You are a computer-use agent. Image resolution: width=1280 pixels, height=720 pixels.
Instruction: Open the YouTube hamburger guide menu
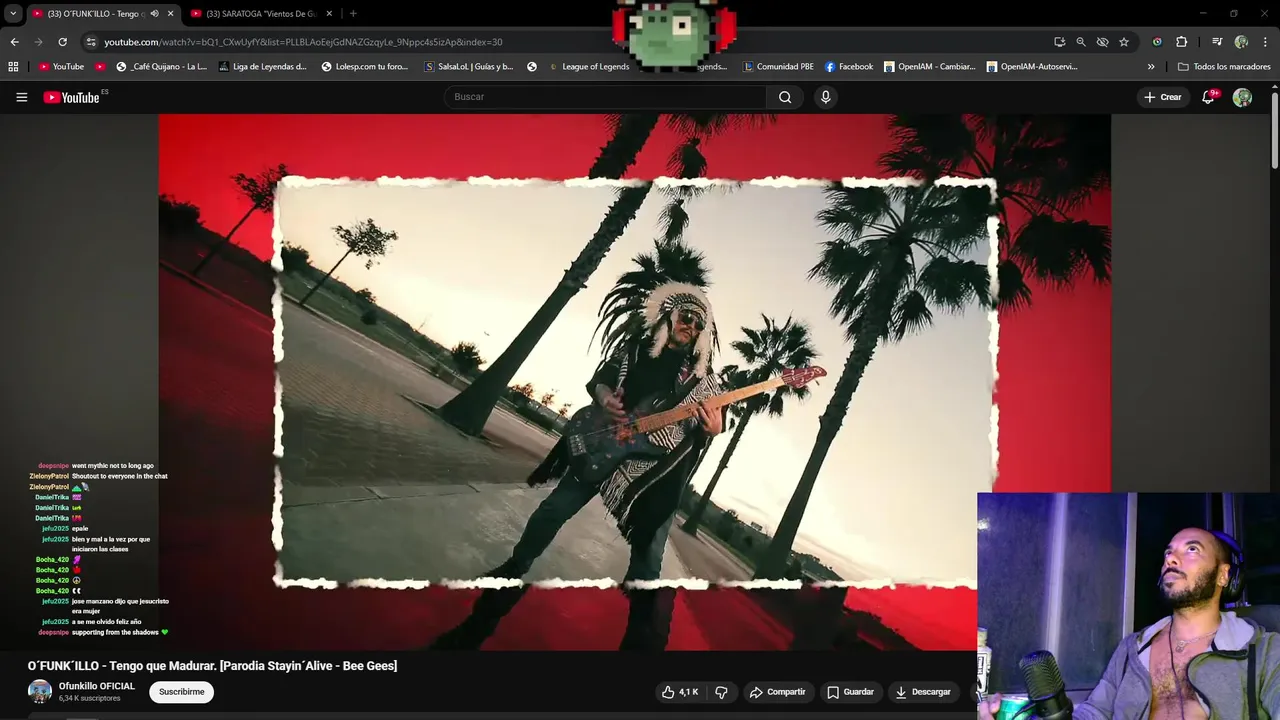click(x=21, y=97)
